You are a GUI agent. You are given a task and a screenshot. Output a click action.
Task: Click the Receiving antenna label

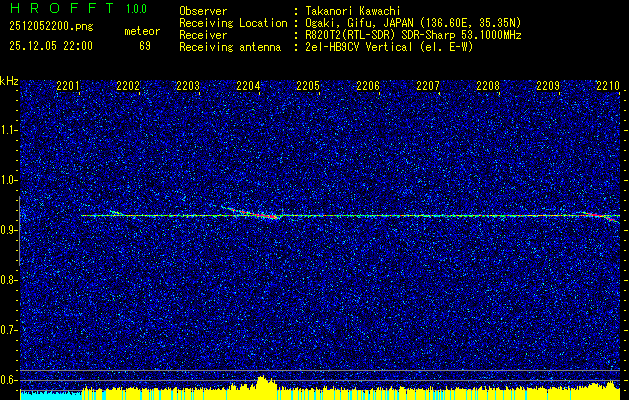tap(230, 47)
